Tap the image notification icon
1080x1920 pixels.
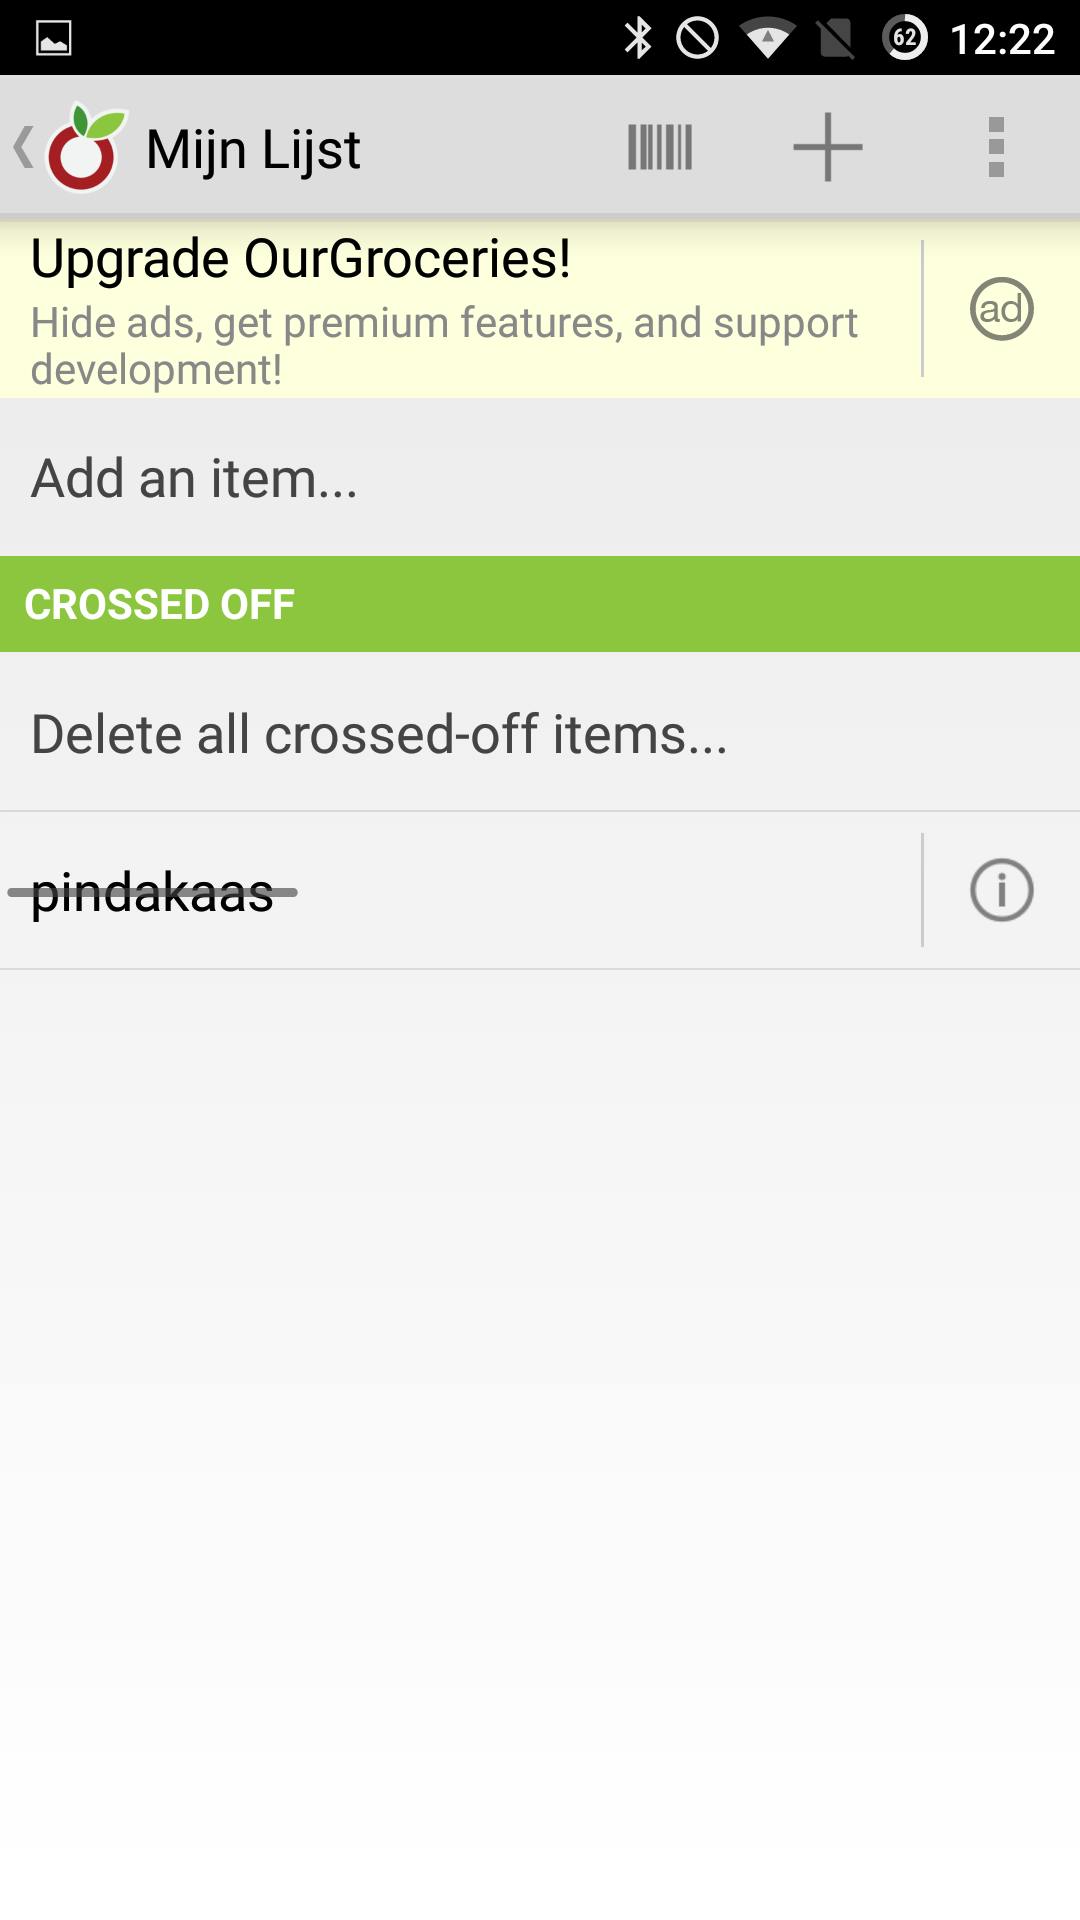point(54,39)
